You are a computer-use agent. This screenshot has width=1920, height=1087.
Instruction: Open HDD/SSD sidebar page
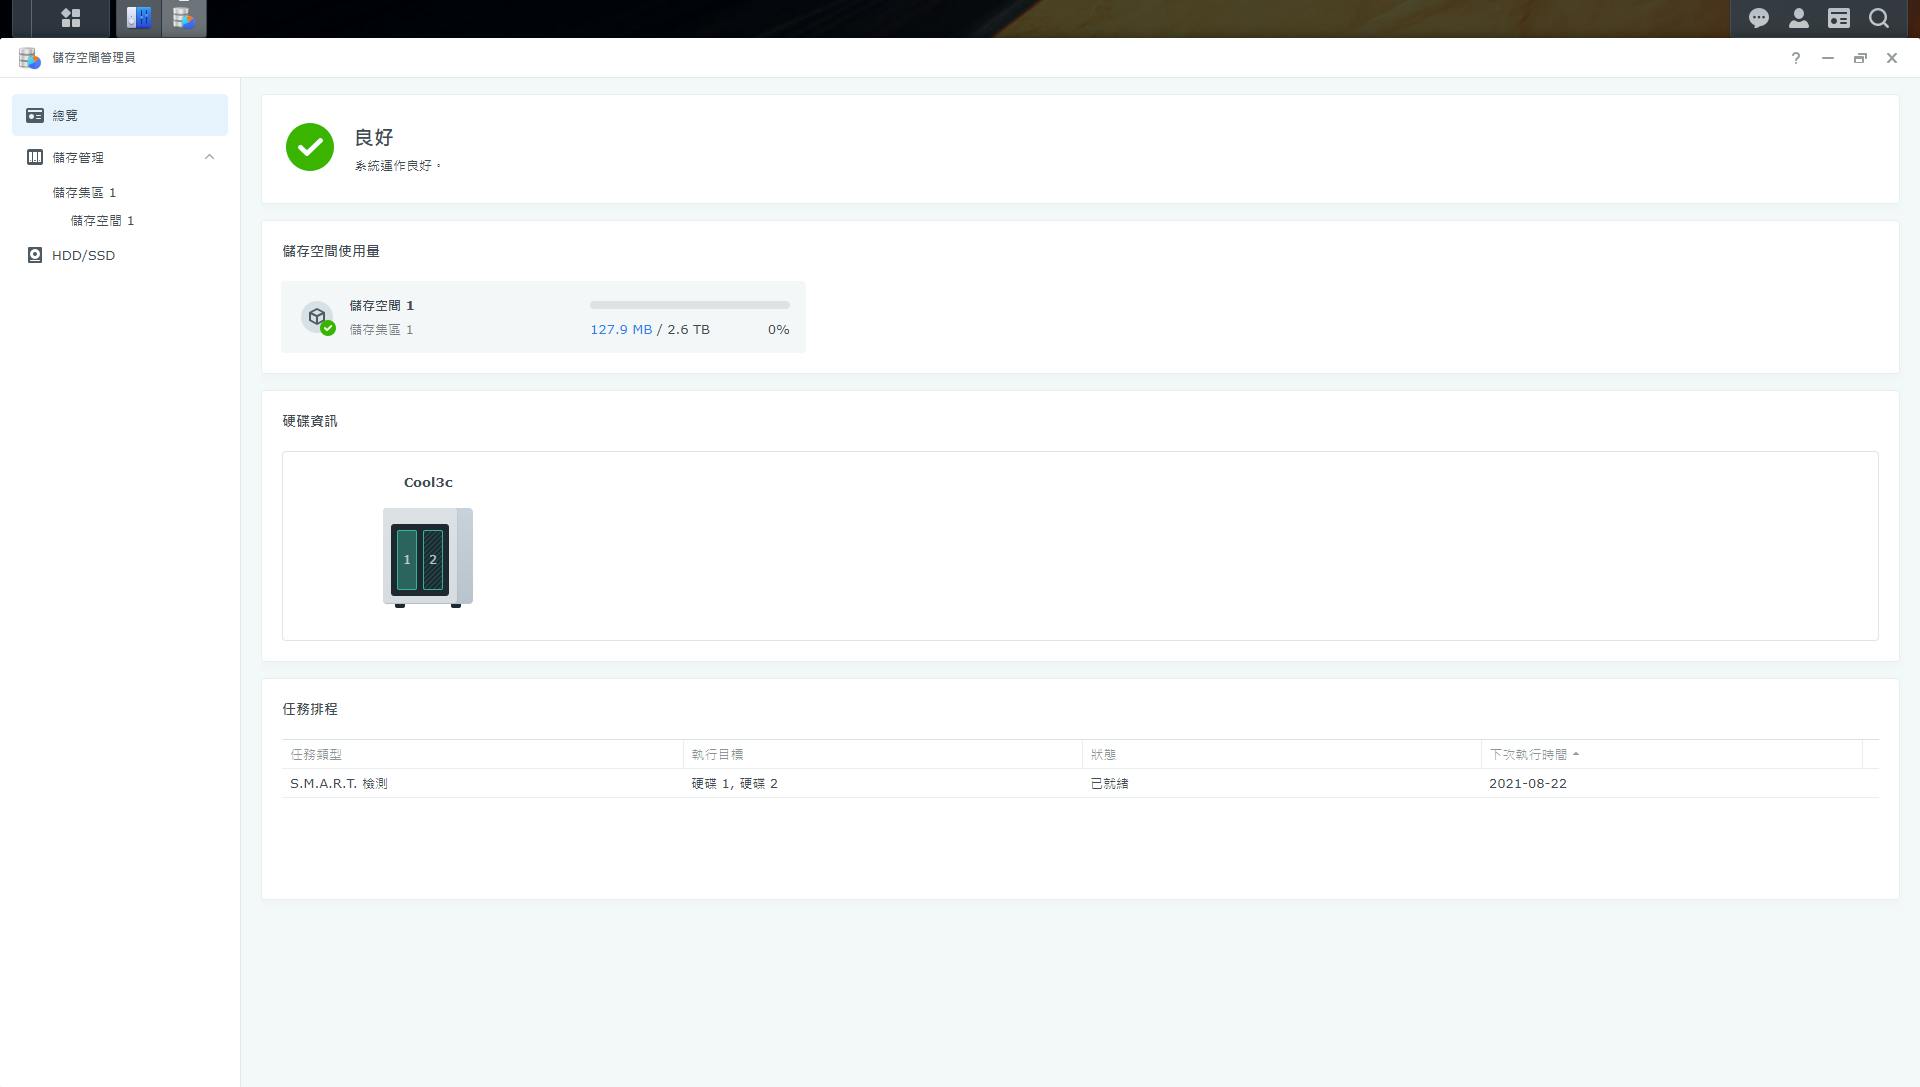(83, 255)
